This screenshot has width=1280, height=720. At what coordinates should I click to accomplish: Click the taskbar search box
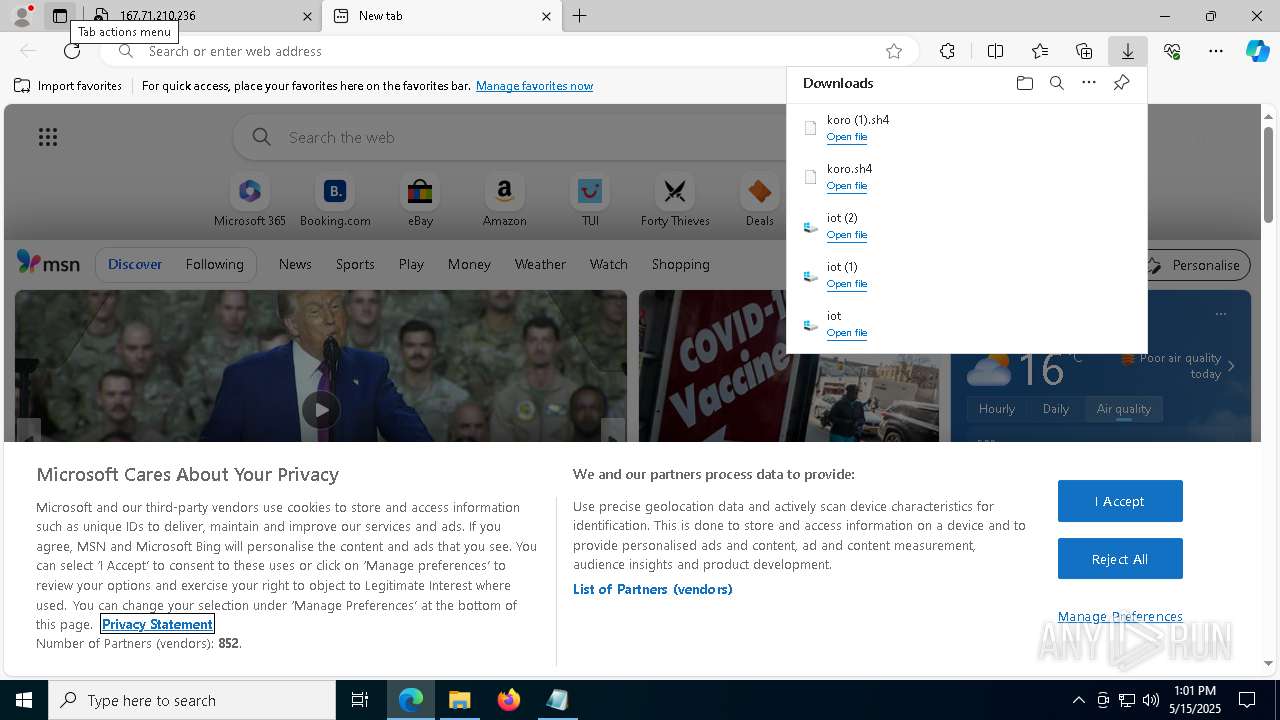[x=192, y=700]
